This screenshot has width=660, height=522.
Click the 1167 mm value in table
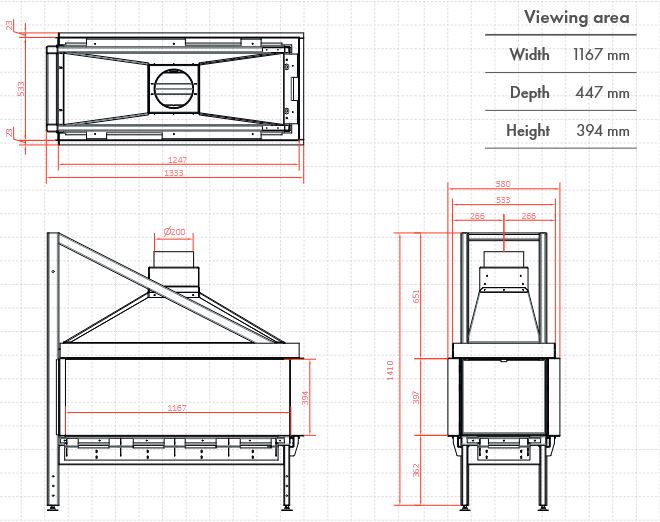[602, 54]
